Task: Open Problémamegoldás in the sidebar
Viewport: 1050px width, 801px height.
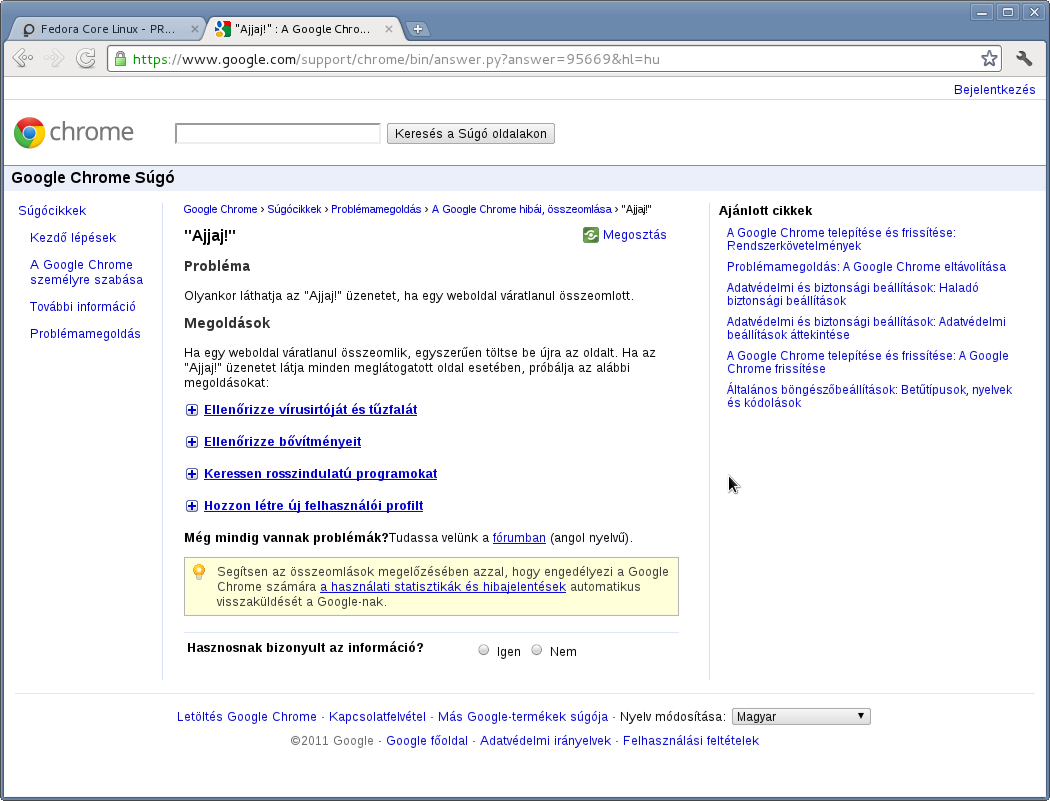Action: tap(85, 334)
